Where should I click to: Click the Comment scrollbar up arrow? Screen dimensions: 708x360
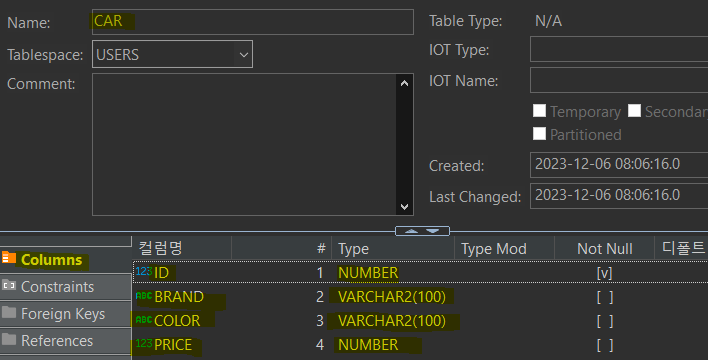tap(404, 83)
